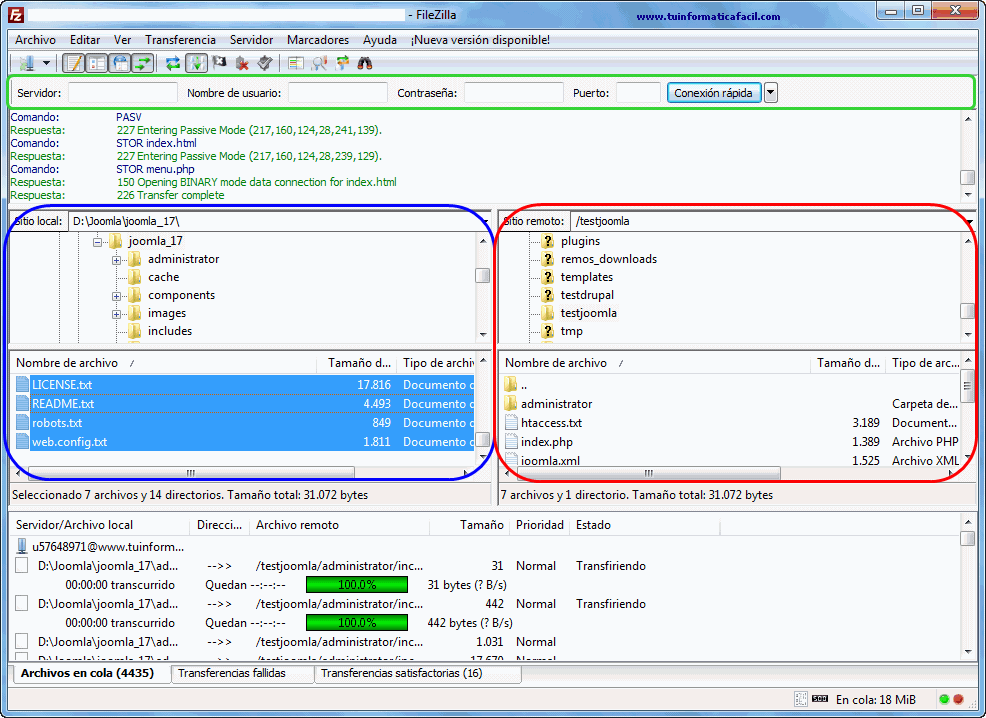The image size is (986, 718).
Task: Open the Site Manager dropdown arrow
Action: [x=47, y=63]
